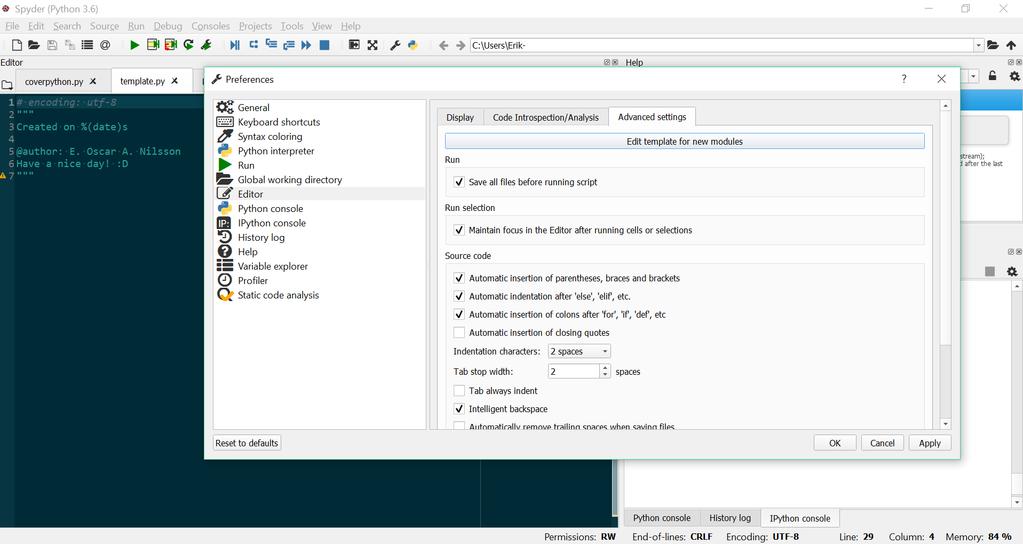Open the file list icon in the toolbar
1023x544 pixels.
tap(87, 45)
